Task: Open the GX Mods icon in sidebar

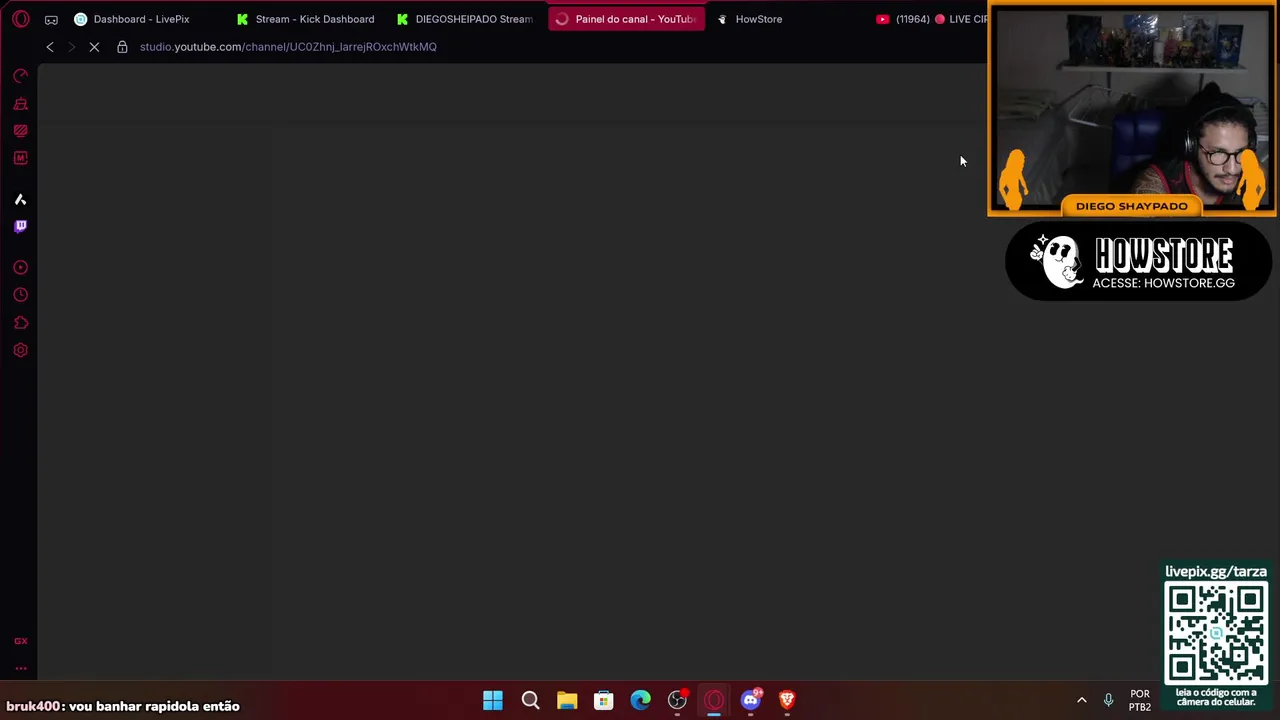Action: click(20, 131)
